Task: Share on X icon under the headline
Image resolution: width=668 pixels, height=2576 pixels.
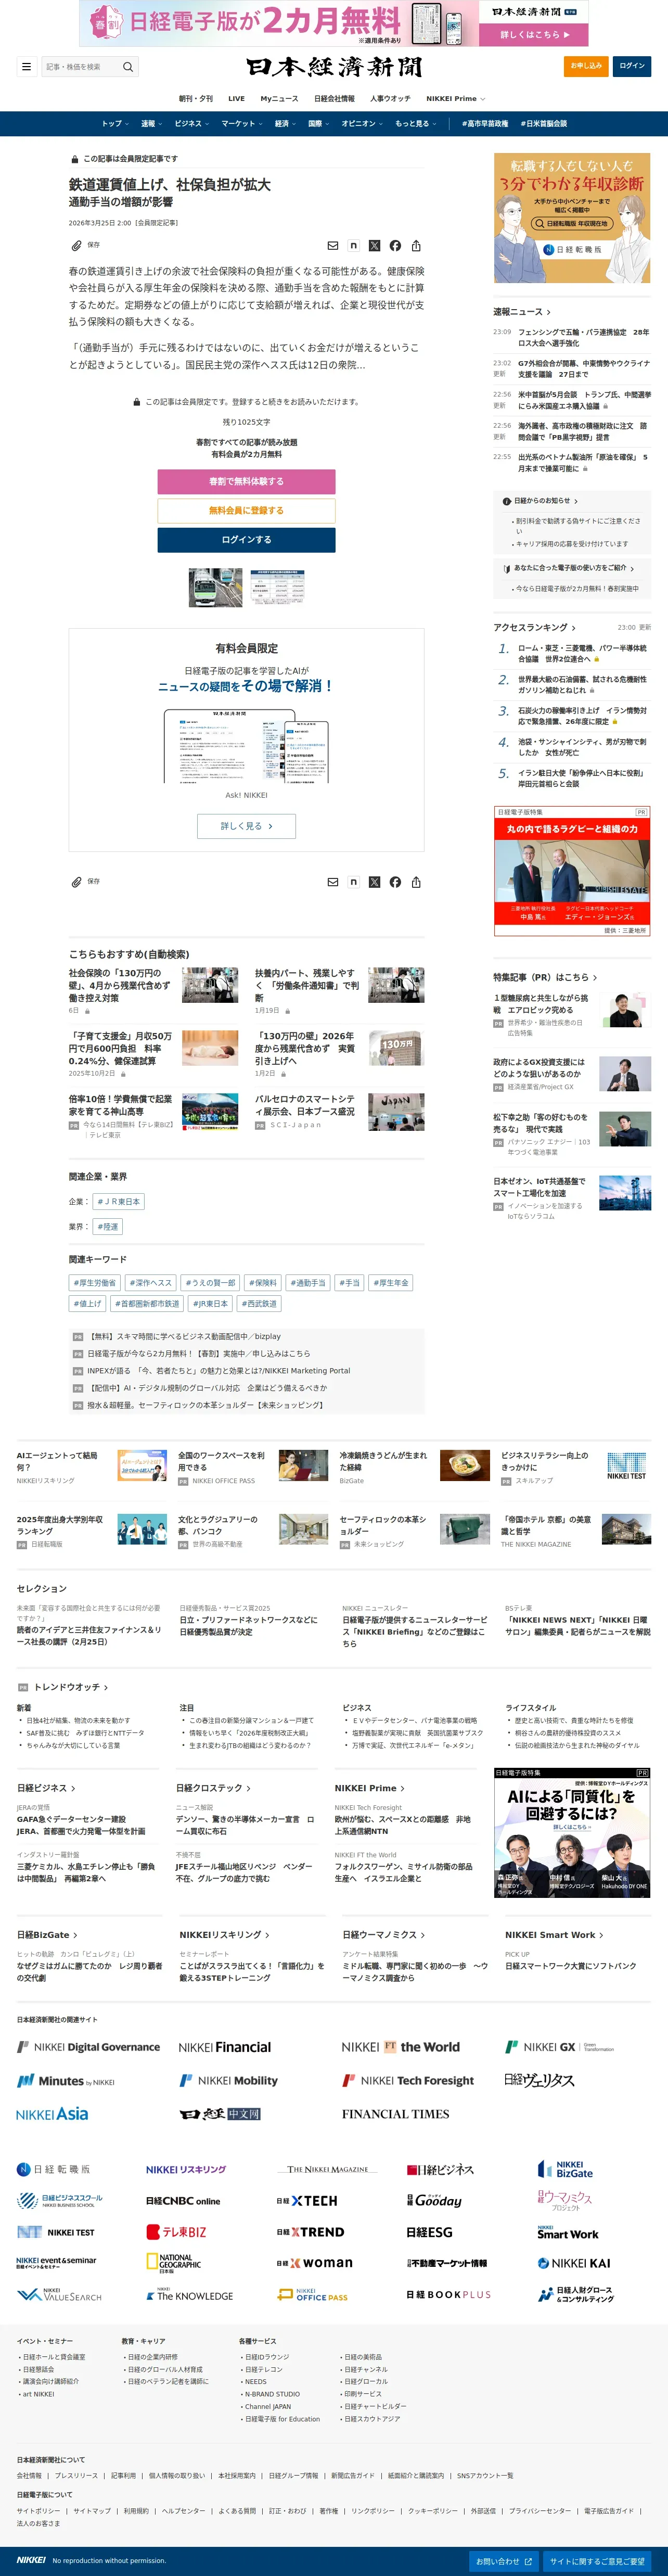Action: click(374, 245)
